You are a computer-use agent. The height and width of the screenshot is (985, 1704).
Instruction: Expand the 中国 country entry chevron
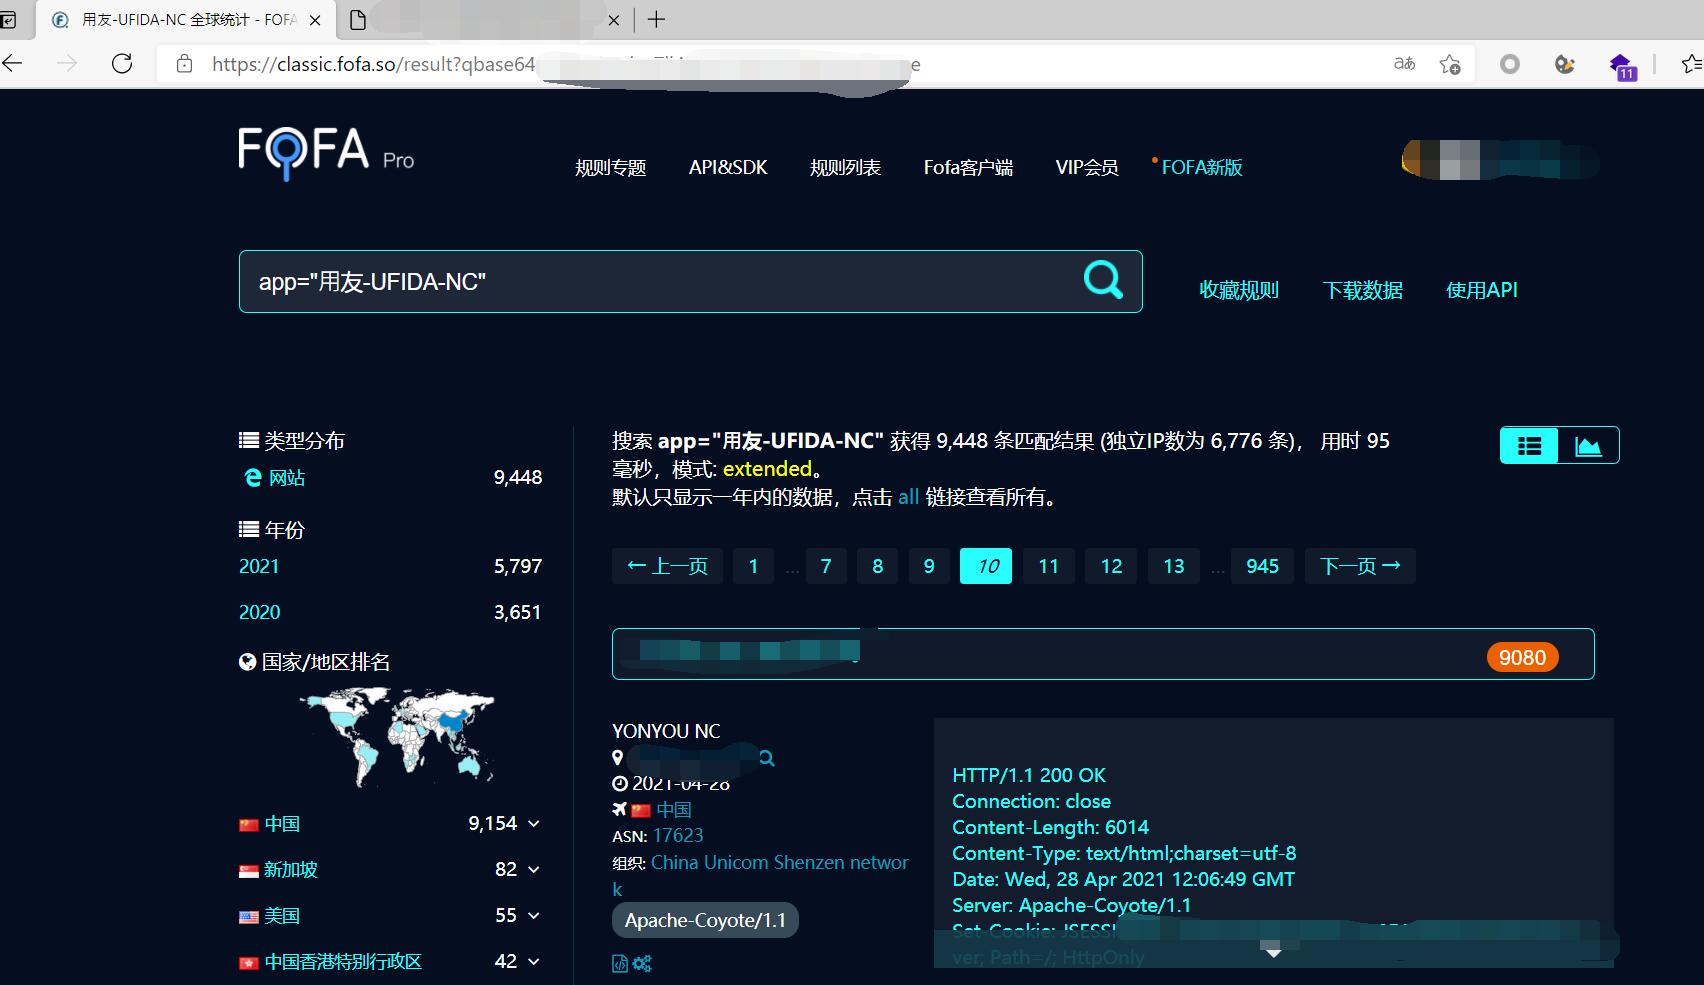point(533,823)
